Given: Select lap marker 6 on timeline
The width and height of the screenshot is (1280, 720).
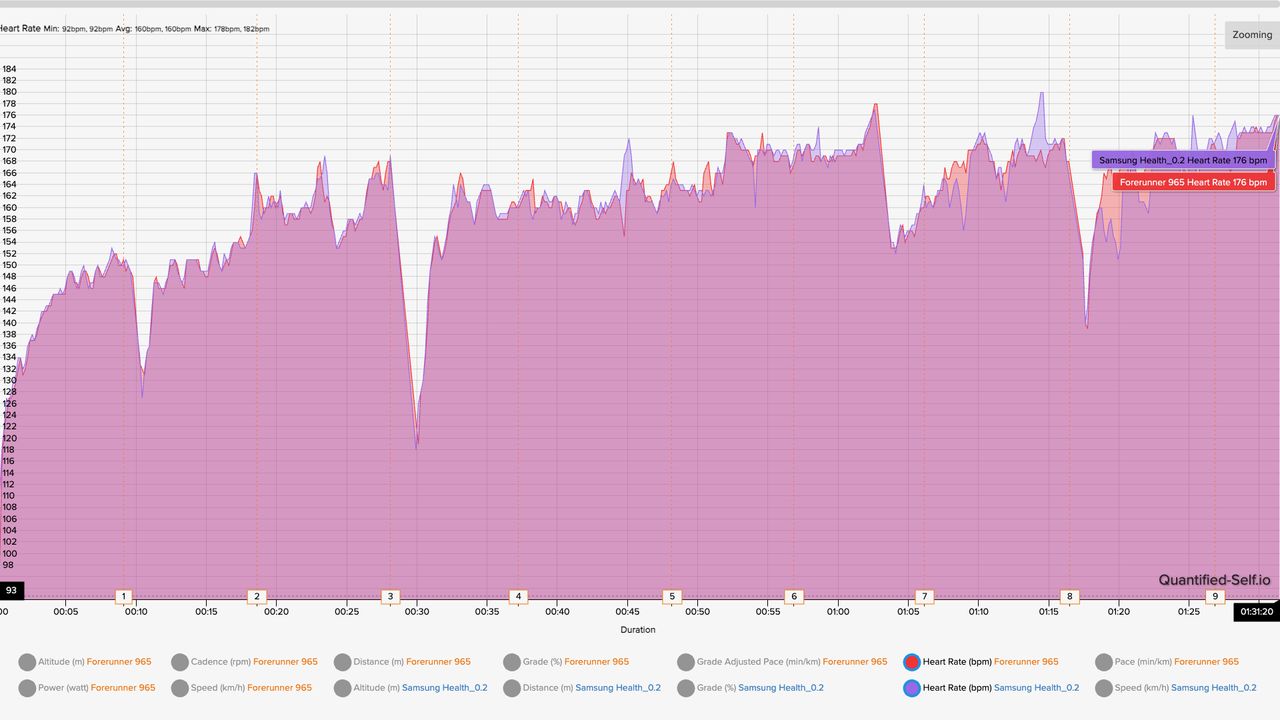Looking at the screenshot, I should pyautogui.click(x=794, y=597).
